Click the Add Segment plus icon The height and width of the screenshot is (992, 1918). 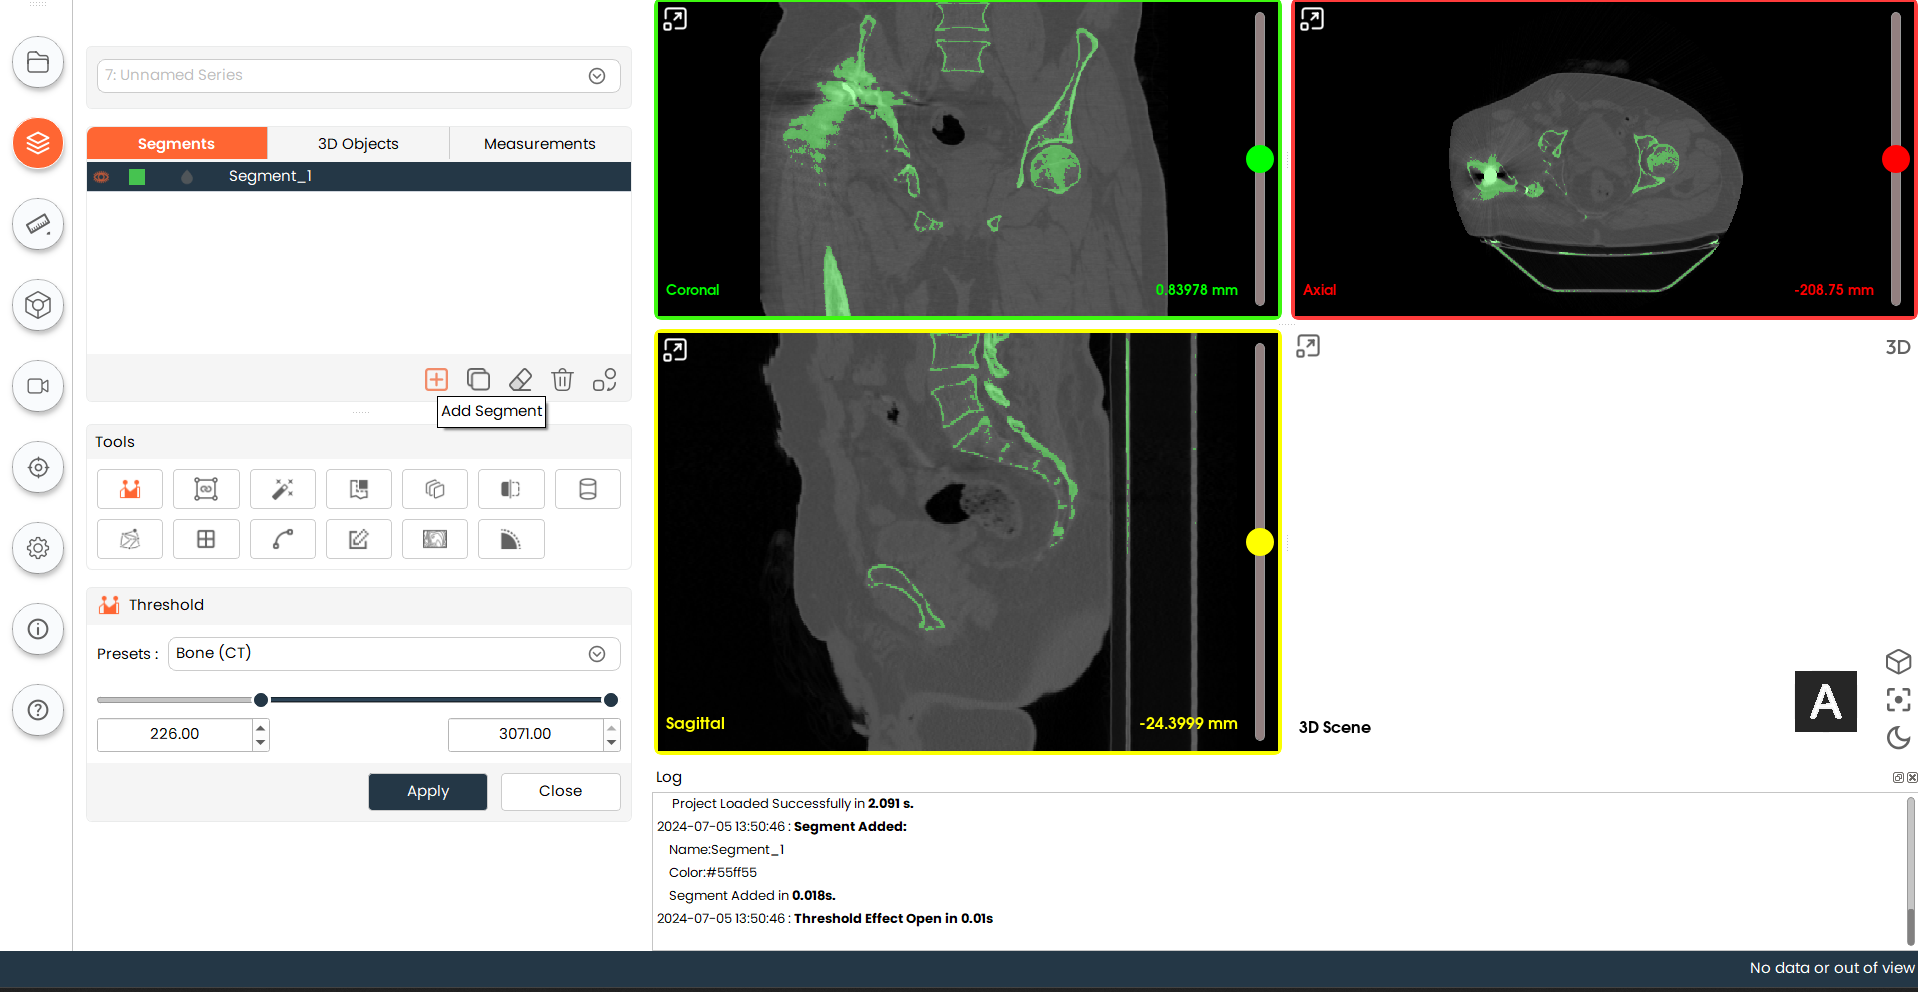pos(436,380)
